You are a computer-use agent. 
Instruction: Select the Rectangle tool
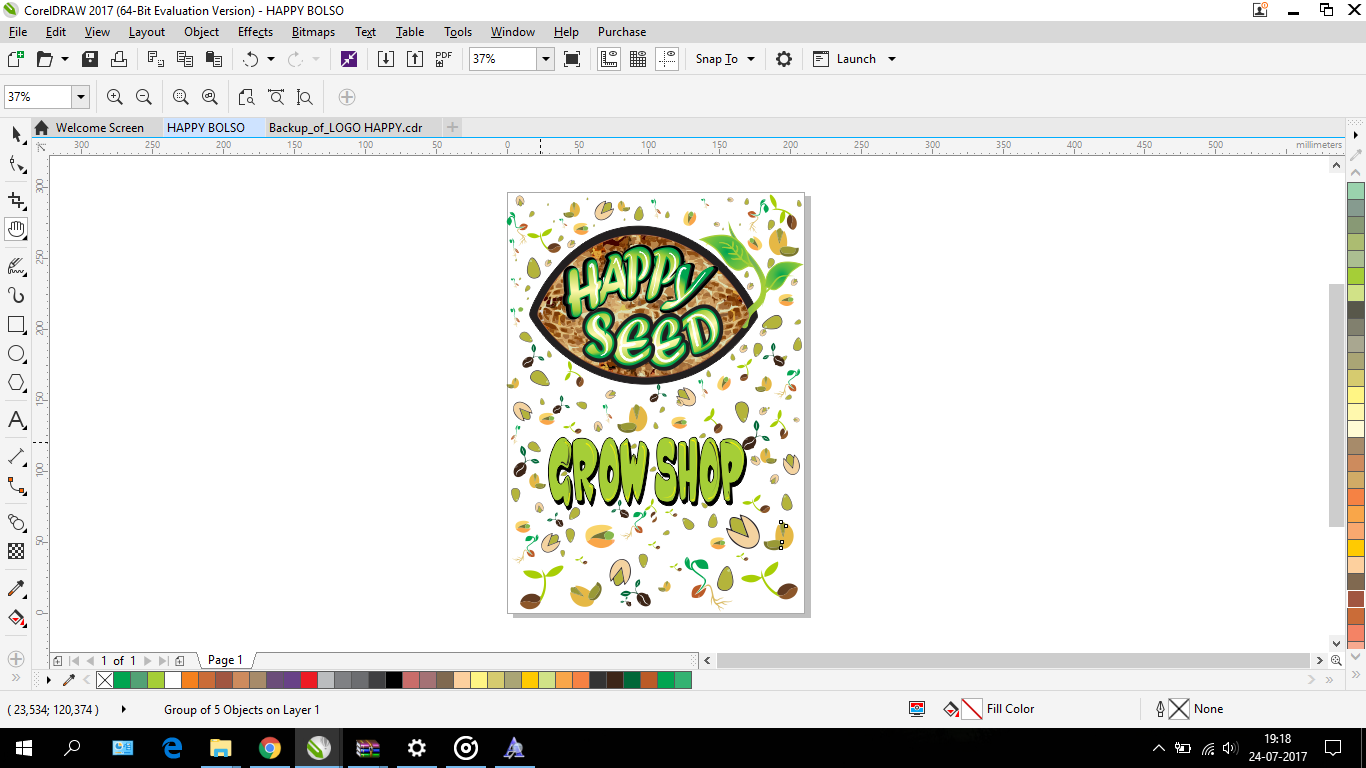(x=16, y=325)
